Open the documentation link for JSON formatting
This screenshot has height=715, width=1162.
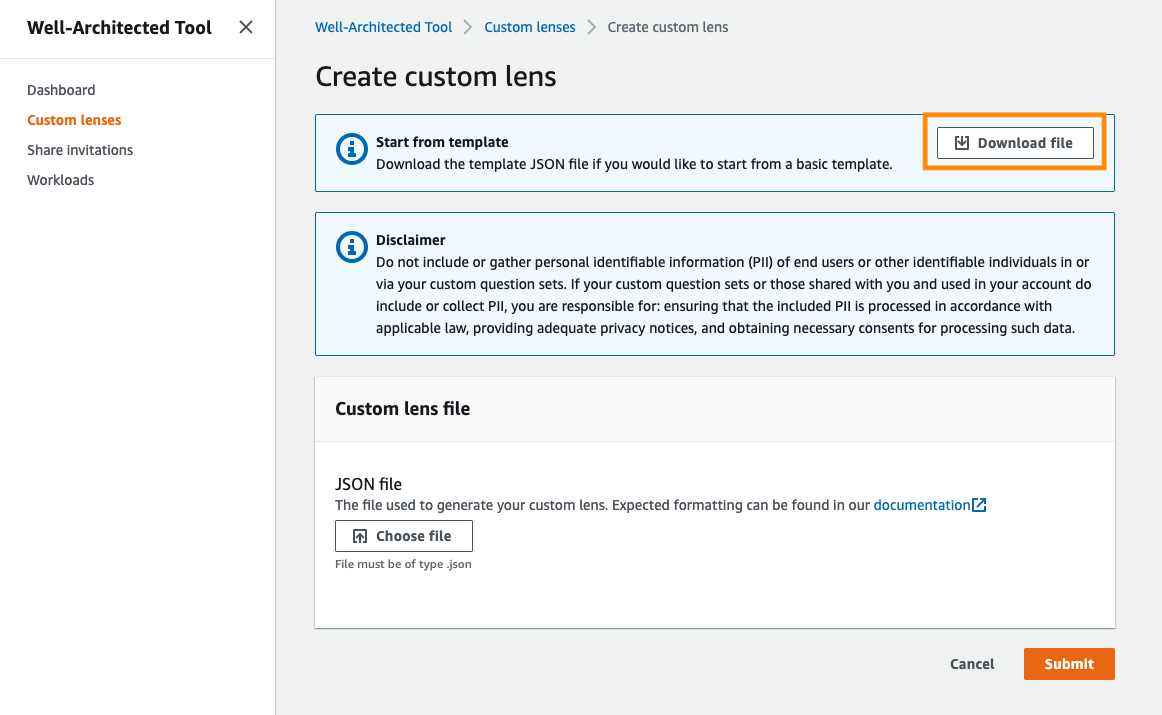(925, 504)
